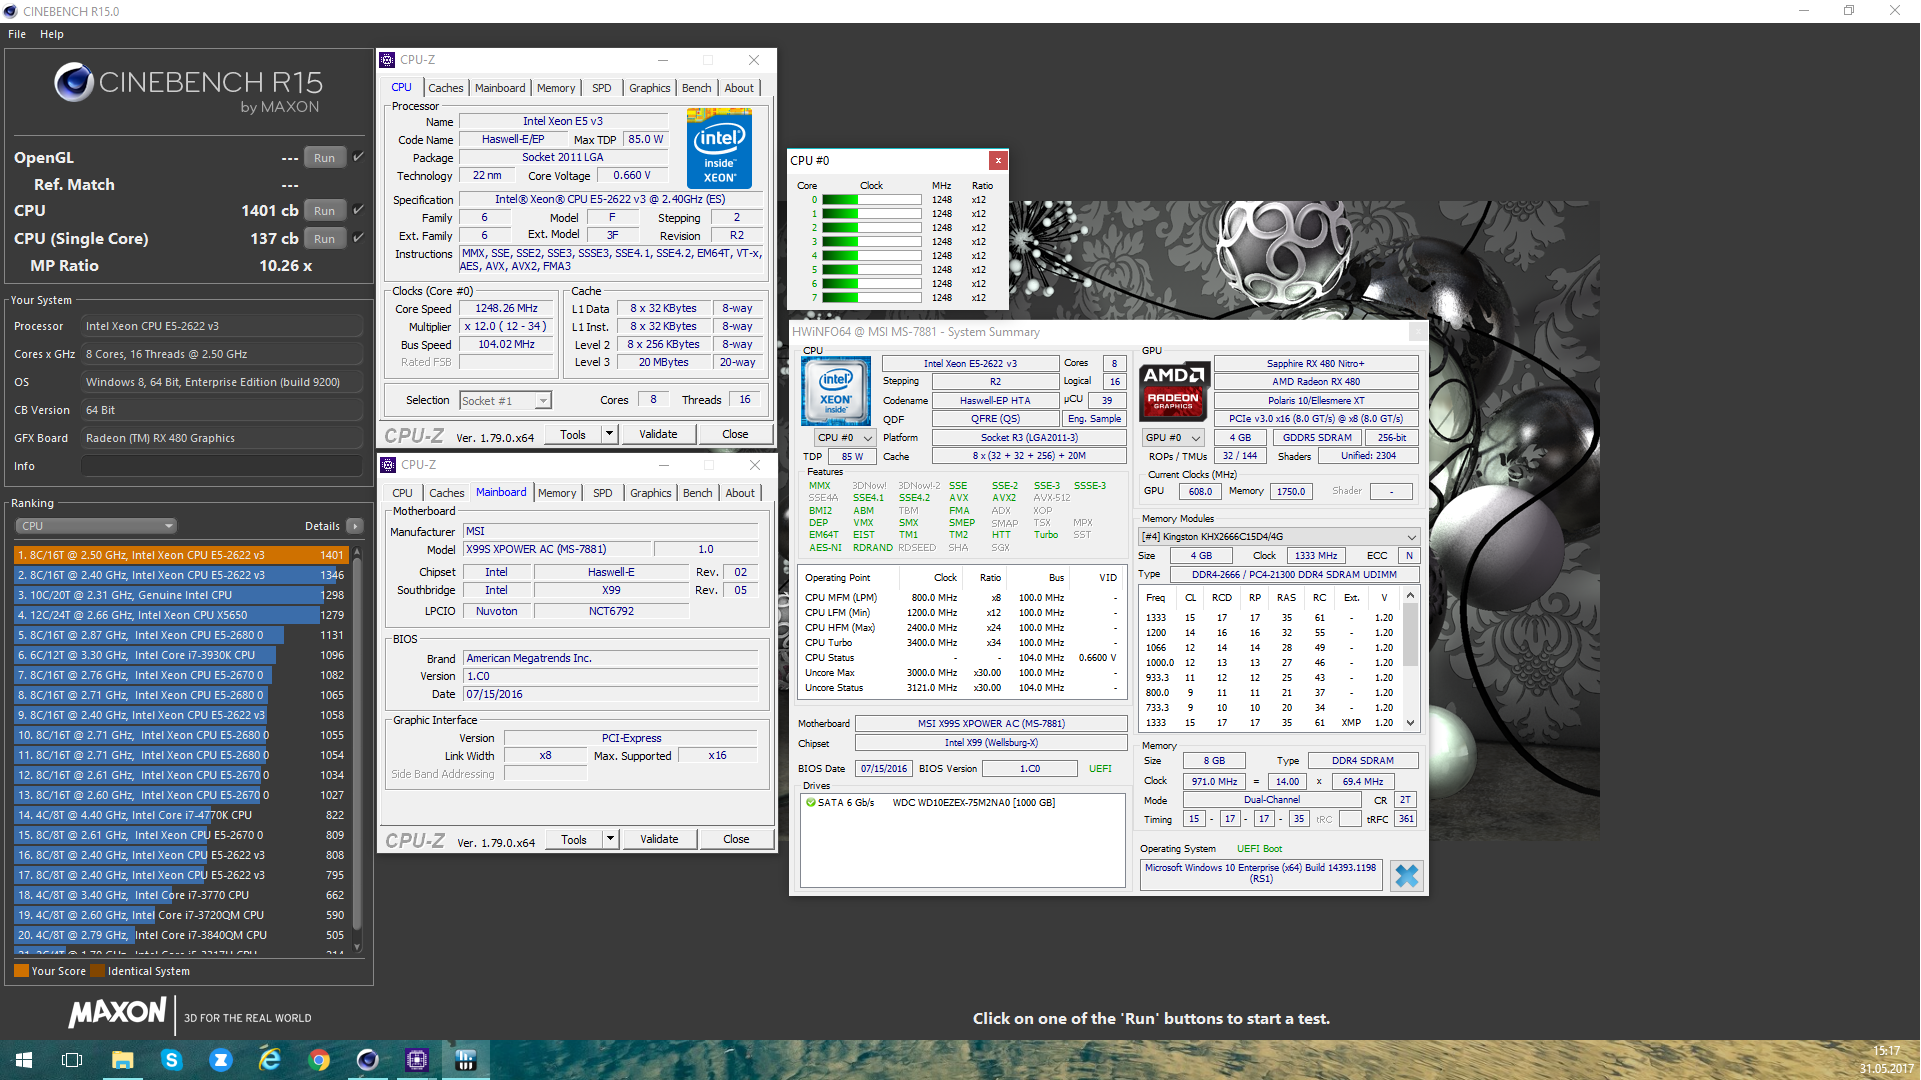Select ranking row 1 Xeon E5-2622 v3 1401

[181, 555]
